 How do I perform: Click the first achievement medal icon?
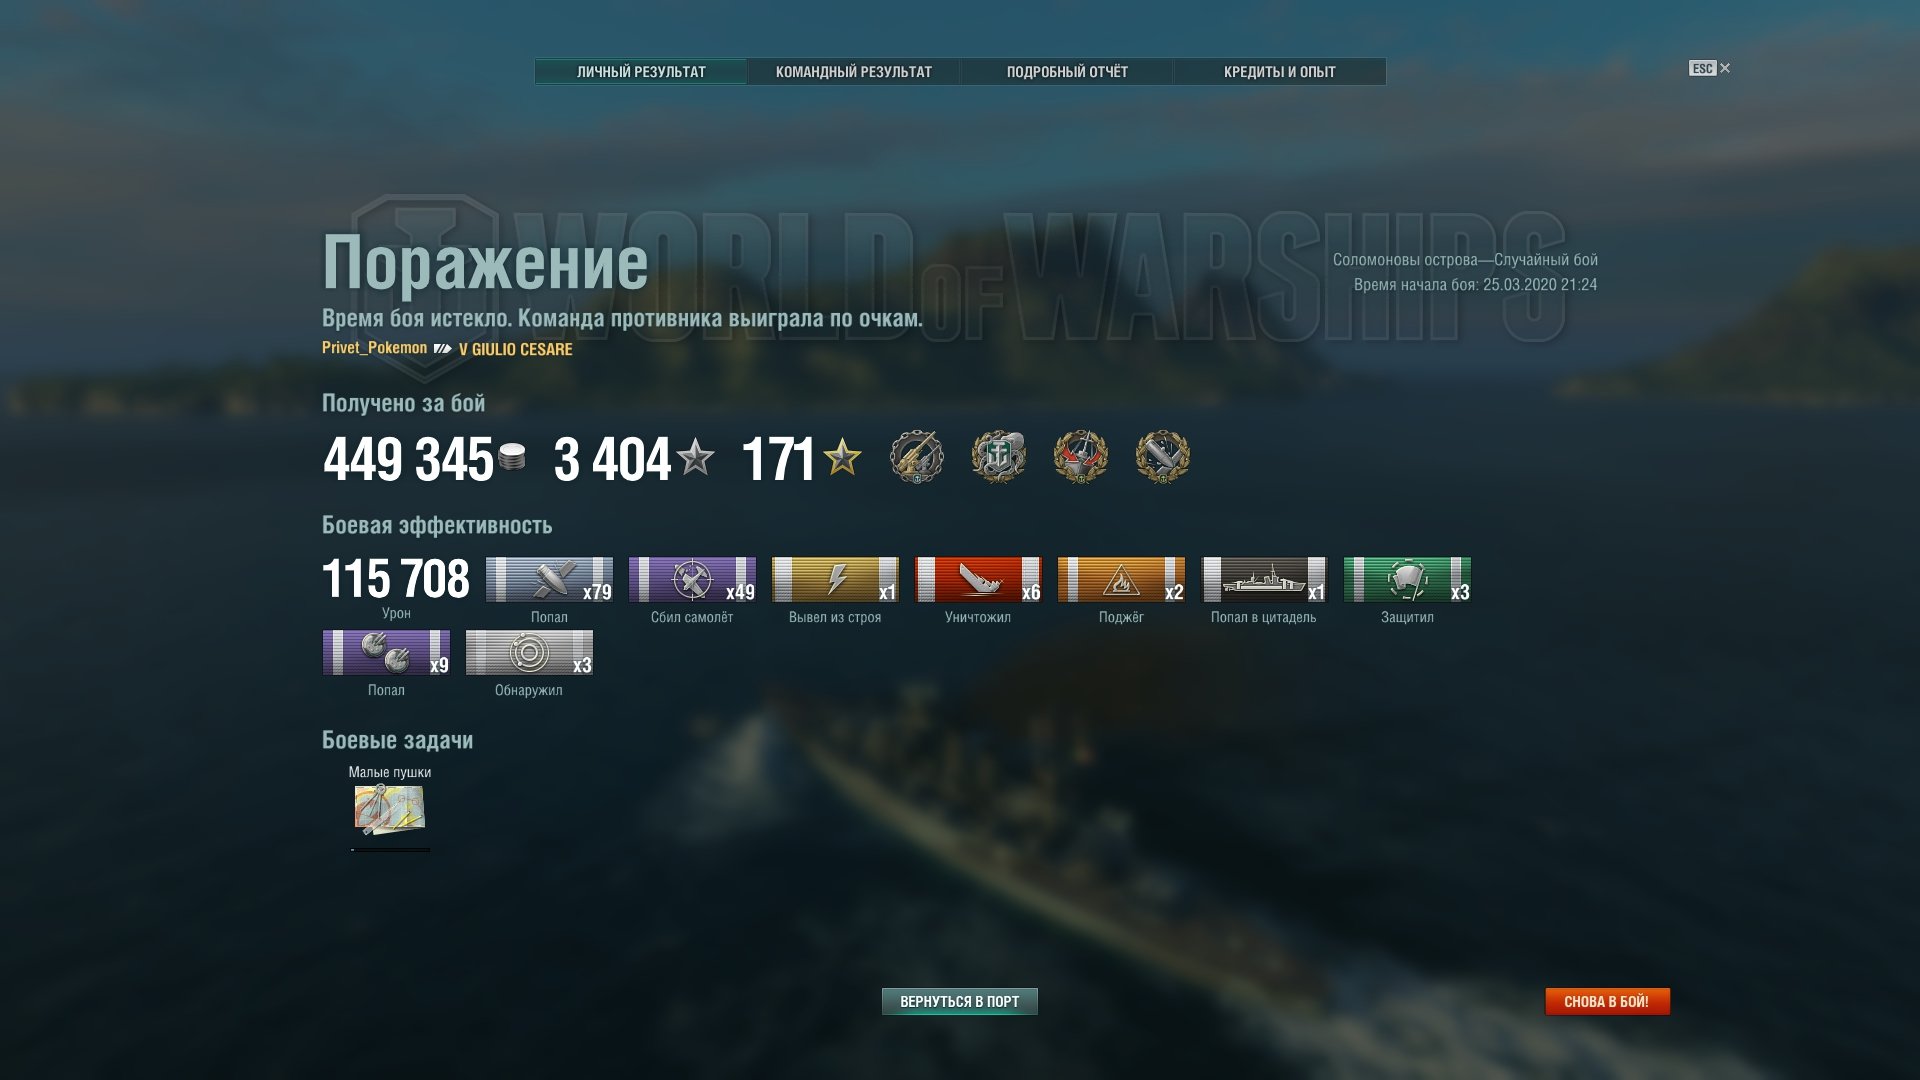917,457
